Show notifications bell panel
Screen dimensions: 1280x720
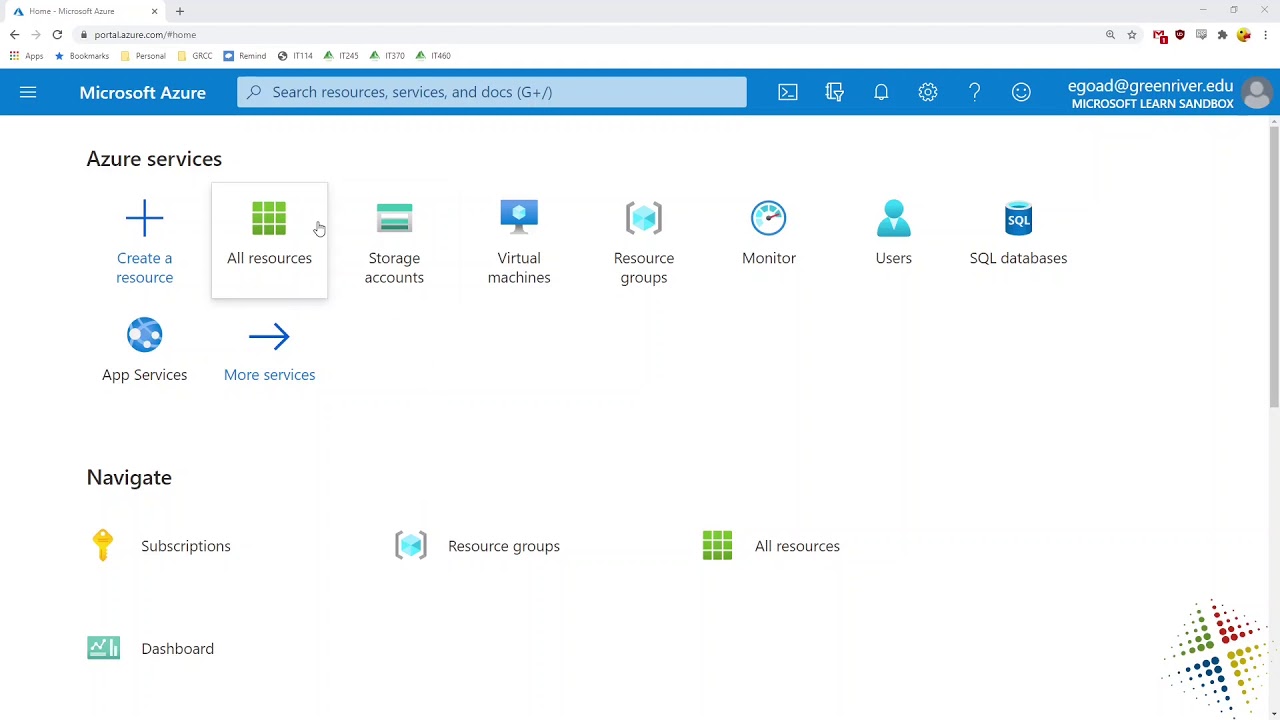tap(881, 92)
